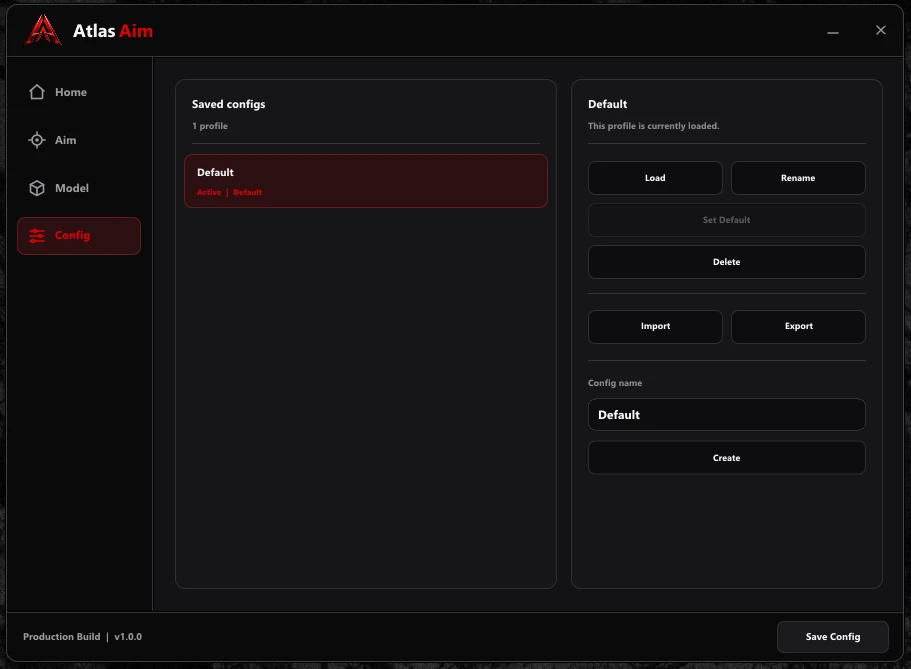Image resolution: width=911 pixels, height=669 pixels.
Task: Switch to the Aim tab
Action: (x=79, y=140)
